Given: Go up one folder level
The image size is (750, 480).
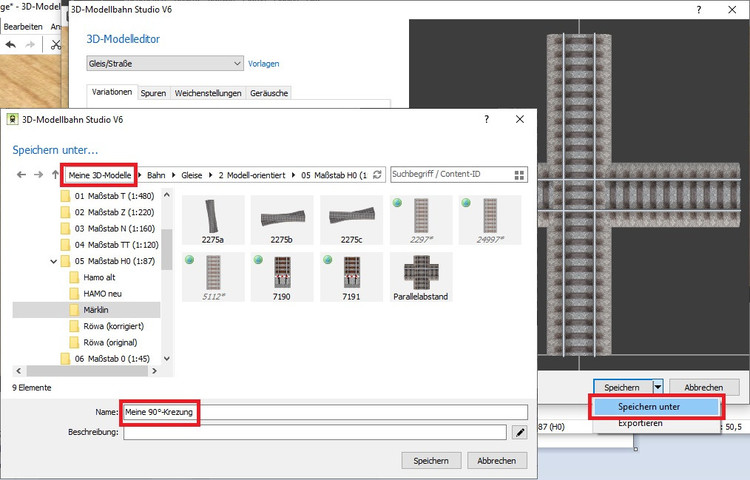Looking at the screenshot, I should (55, 175).
